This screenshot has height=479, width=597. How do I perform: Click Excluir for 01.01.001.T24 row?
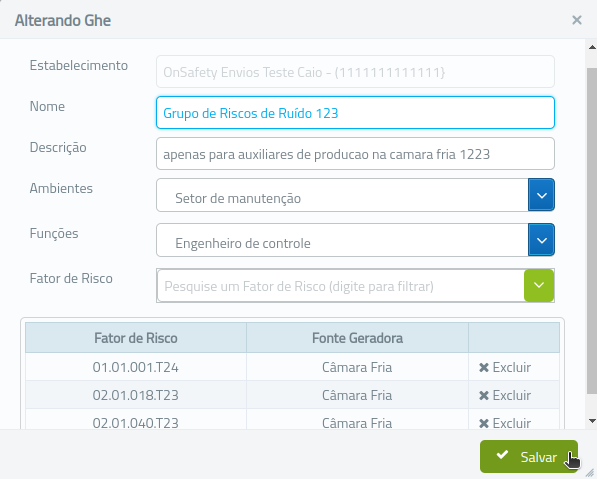pyautogui.click(x=505, y=367)
